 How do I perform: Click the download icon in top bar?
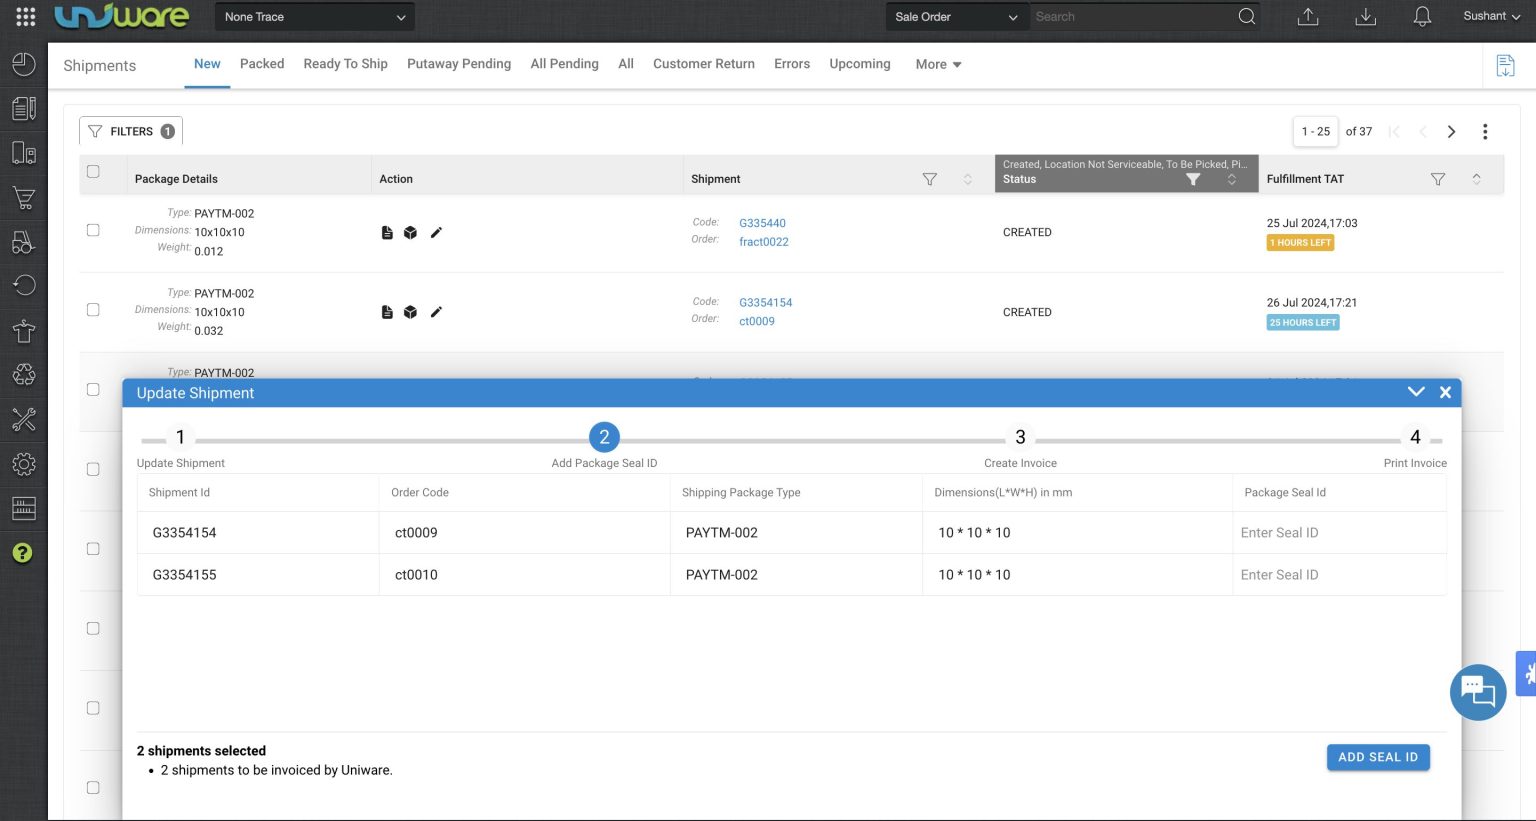coord(1366,17)
